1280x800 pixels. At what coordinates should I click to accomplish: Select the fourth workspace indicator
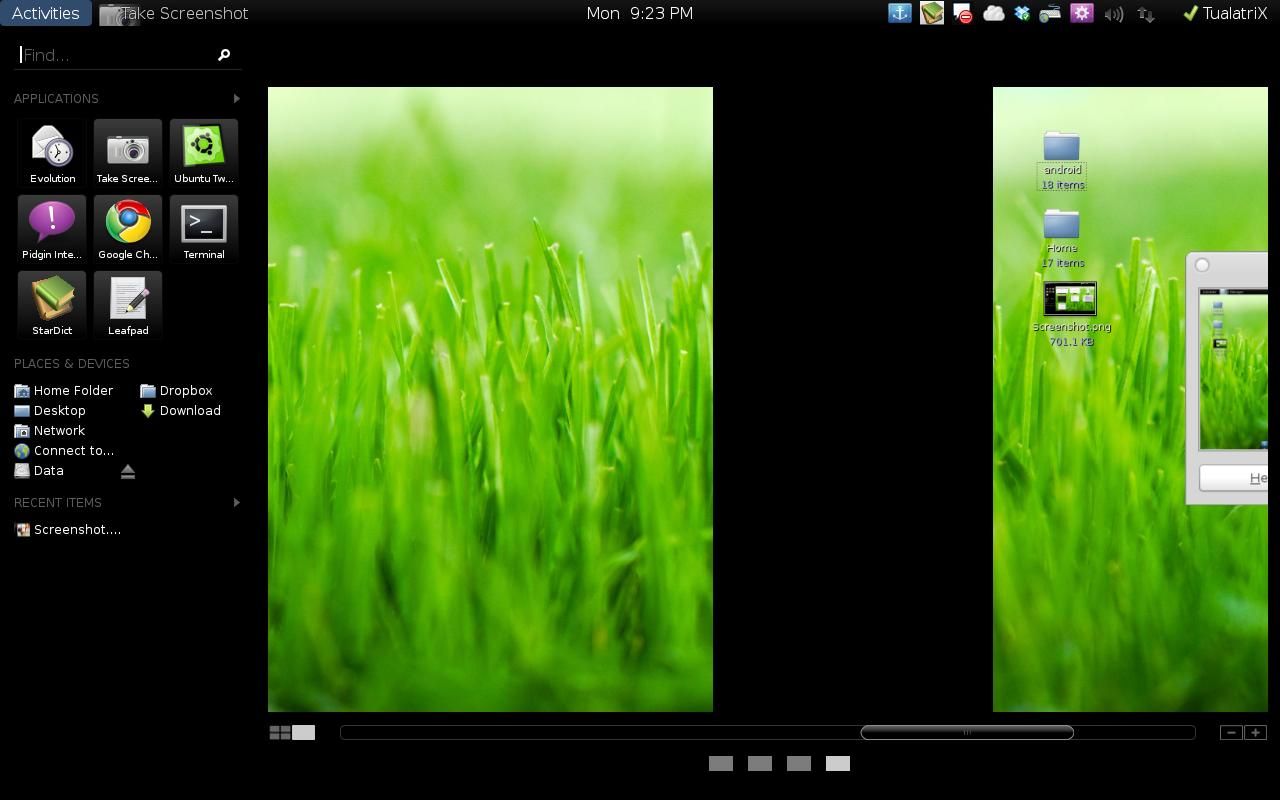pos(837,764)
